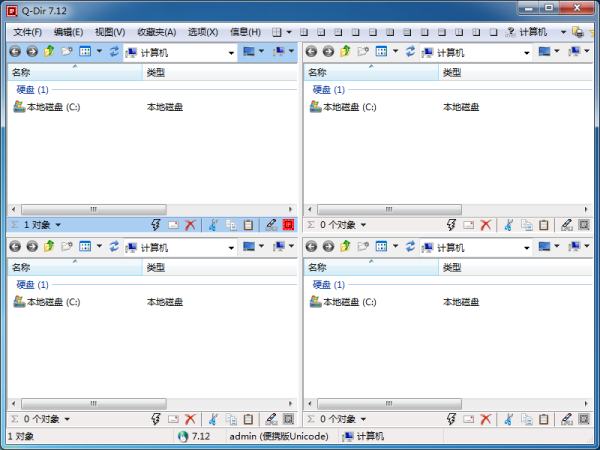
Task: Select 本地磁盘 (C:) in top-left pane
Action: (47, 107)
